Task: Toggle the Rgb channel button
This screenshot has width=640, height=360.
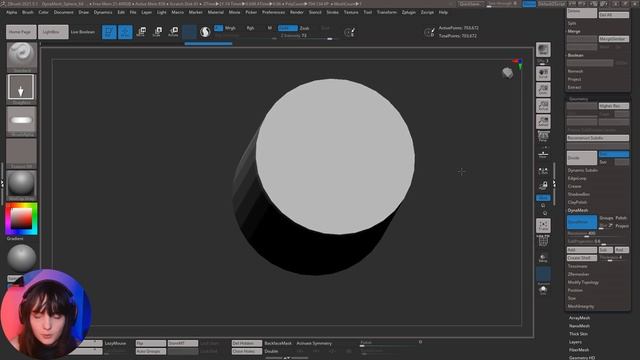Action: 250,28
